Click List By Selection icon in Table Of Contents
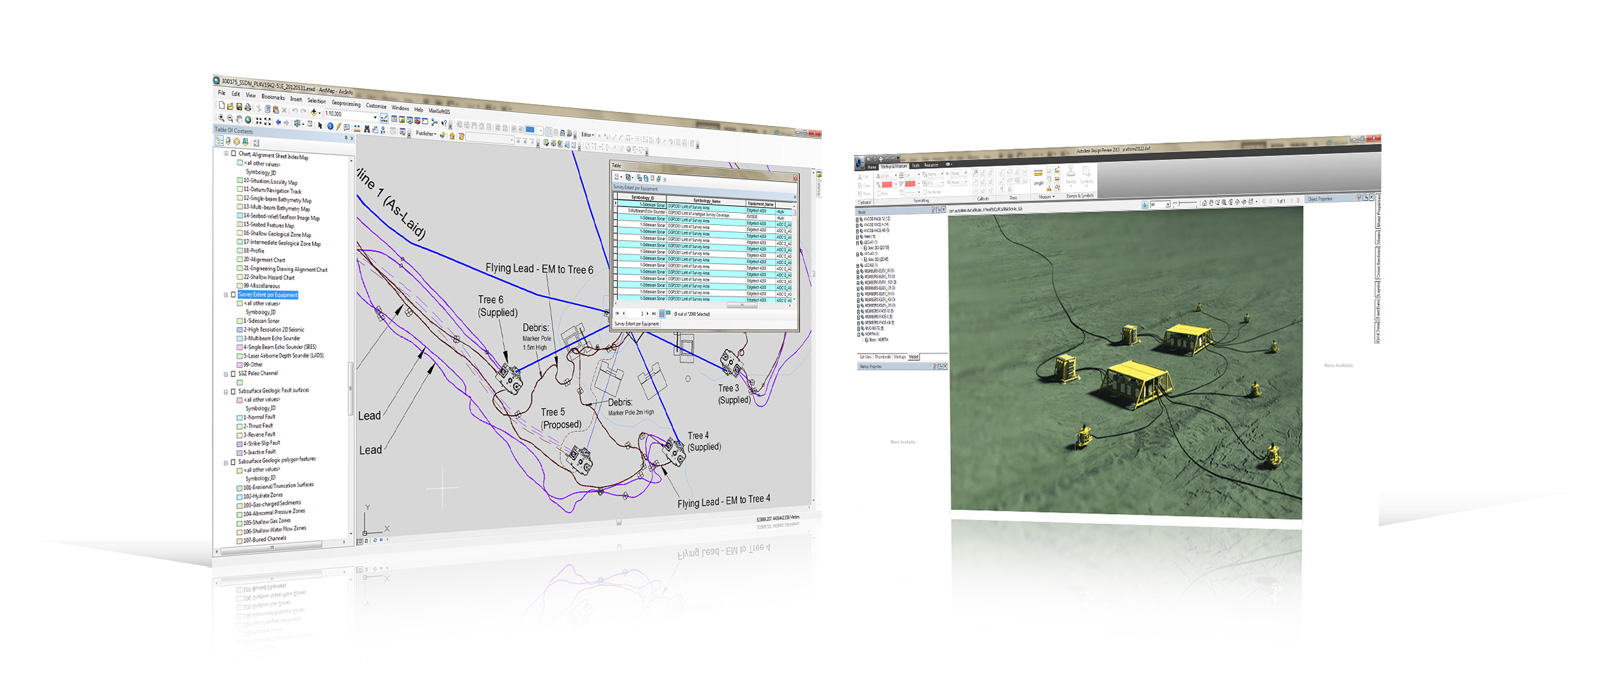 pyautogui.click(x=245, y=142)
